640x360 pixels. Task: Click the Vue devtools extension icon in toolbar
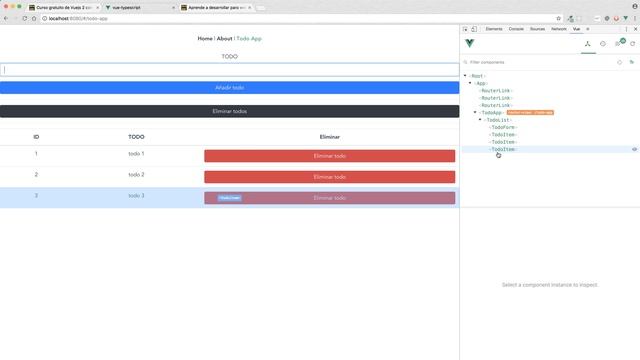coord(626,18)
